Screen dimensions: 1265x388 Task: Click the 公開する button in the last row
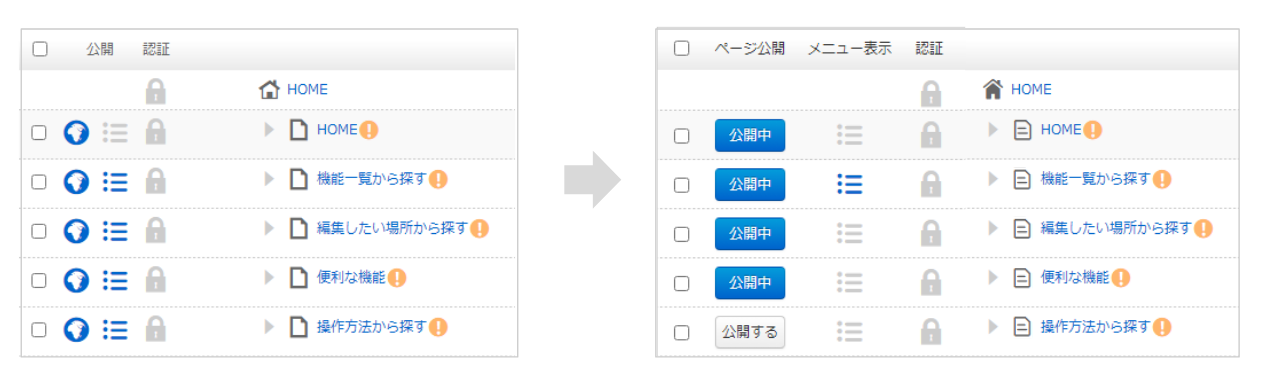[x=750, y=331]
